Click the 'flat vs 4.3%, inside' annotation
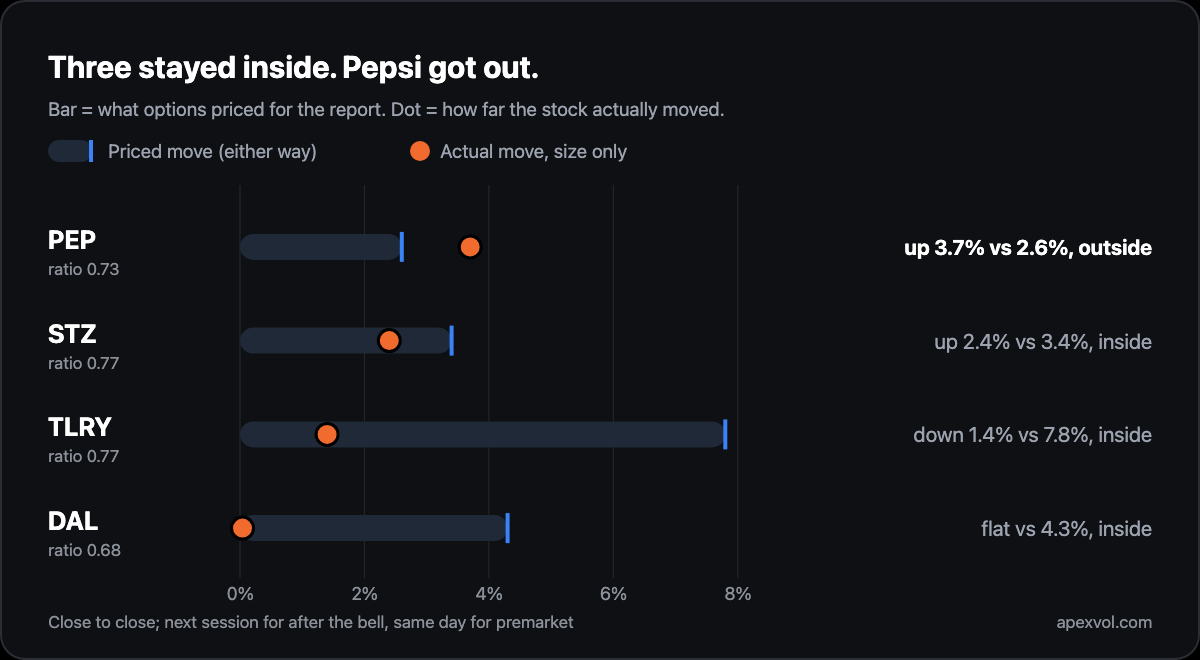 1066,529
